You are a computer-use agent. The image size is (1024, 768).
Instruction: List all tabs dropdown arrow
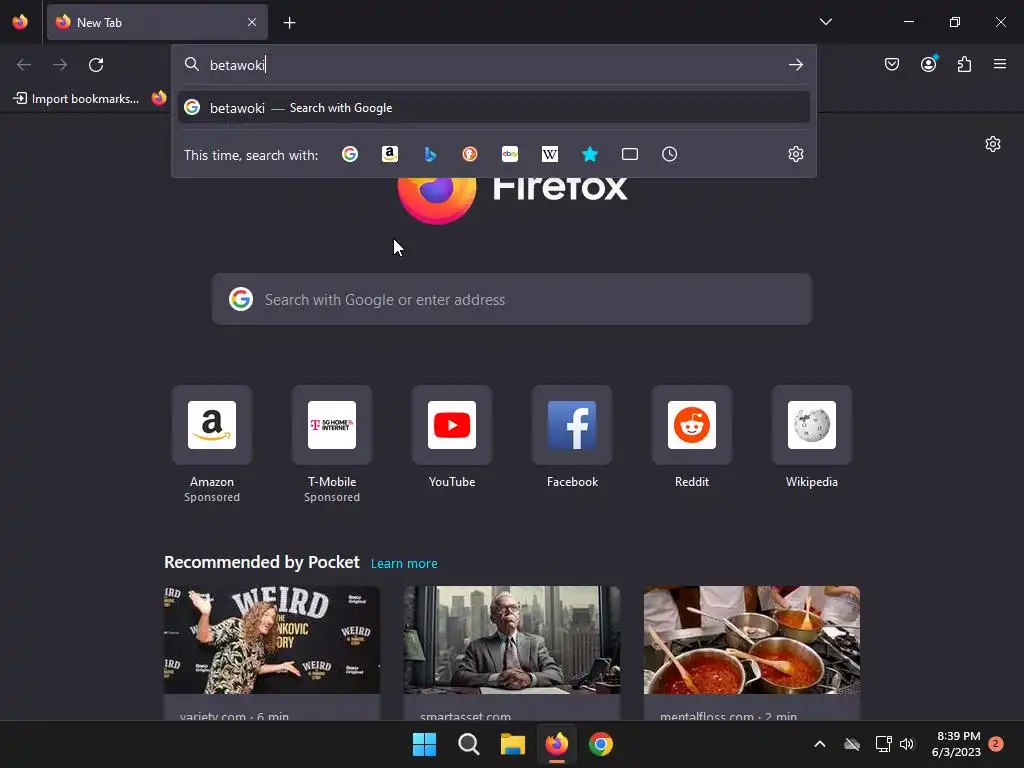[826, 22]
